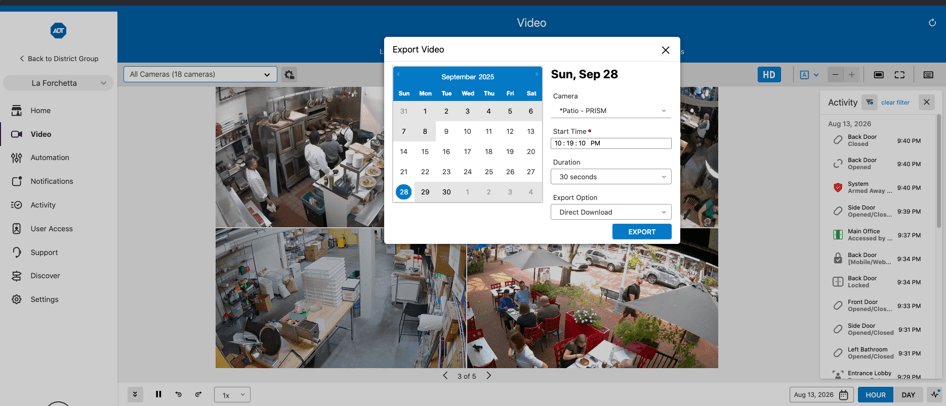Go to next camera page

489,376
